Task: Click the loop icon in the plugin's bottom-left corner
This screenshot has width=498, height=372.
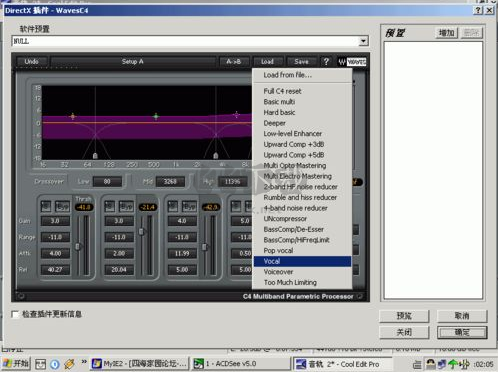Action: coord(21,296)
